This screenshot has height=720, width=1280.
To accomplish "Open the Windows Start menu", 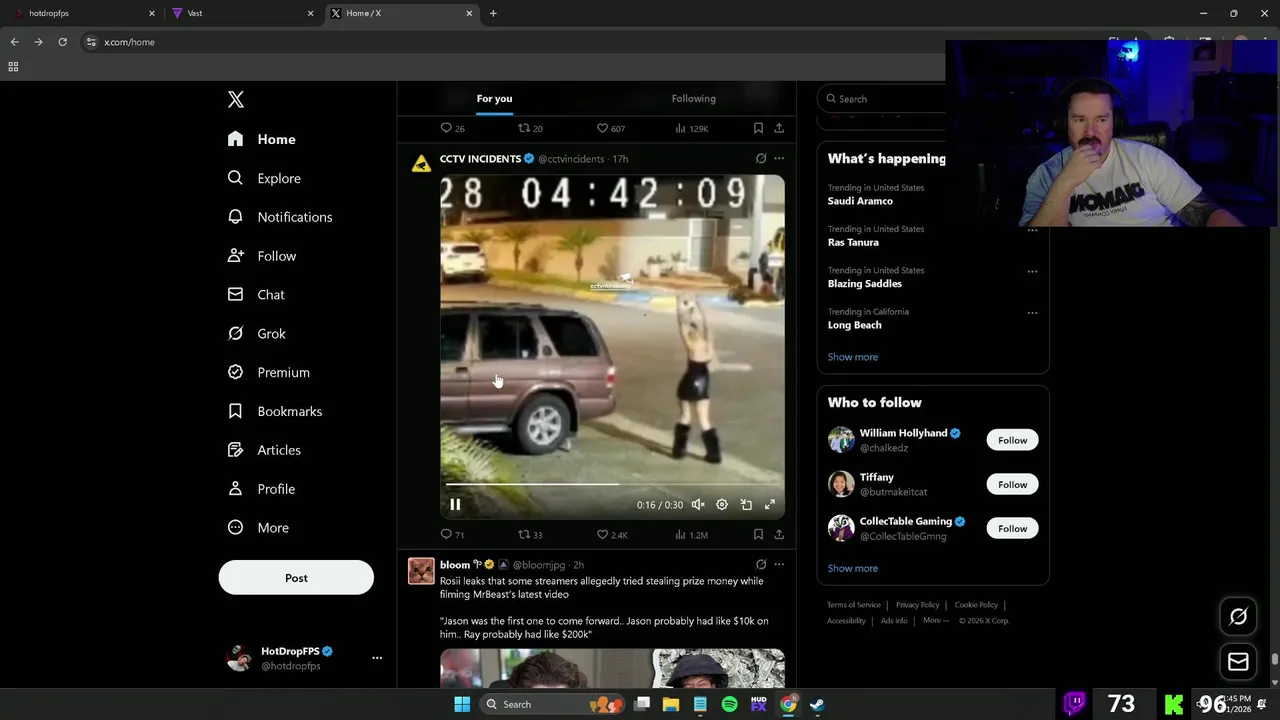I will pyautogui.click(x=462, y=704).
